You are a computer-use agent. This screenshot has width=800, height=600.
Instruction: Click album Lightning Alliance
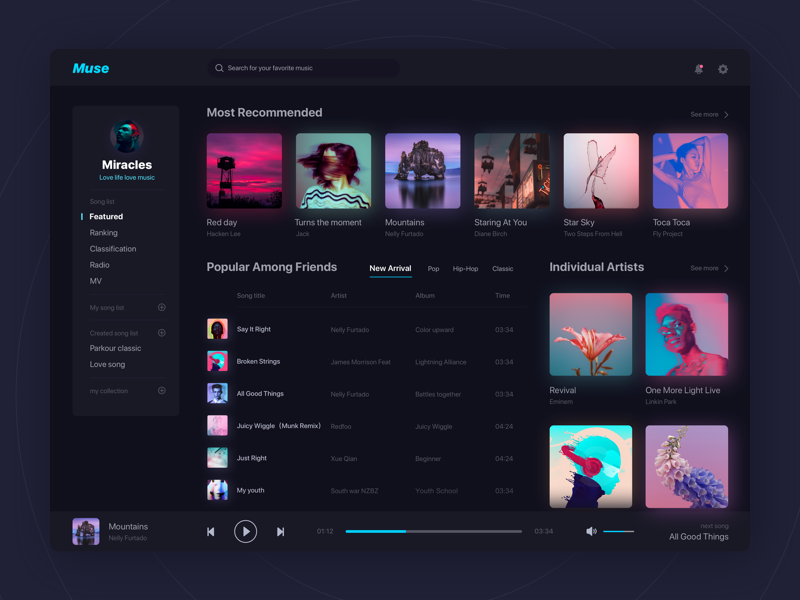click(x=441, y=362)
